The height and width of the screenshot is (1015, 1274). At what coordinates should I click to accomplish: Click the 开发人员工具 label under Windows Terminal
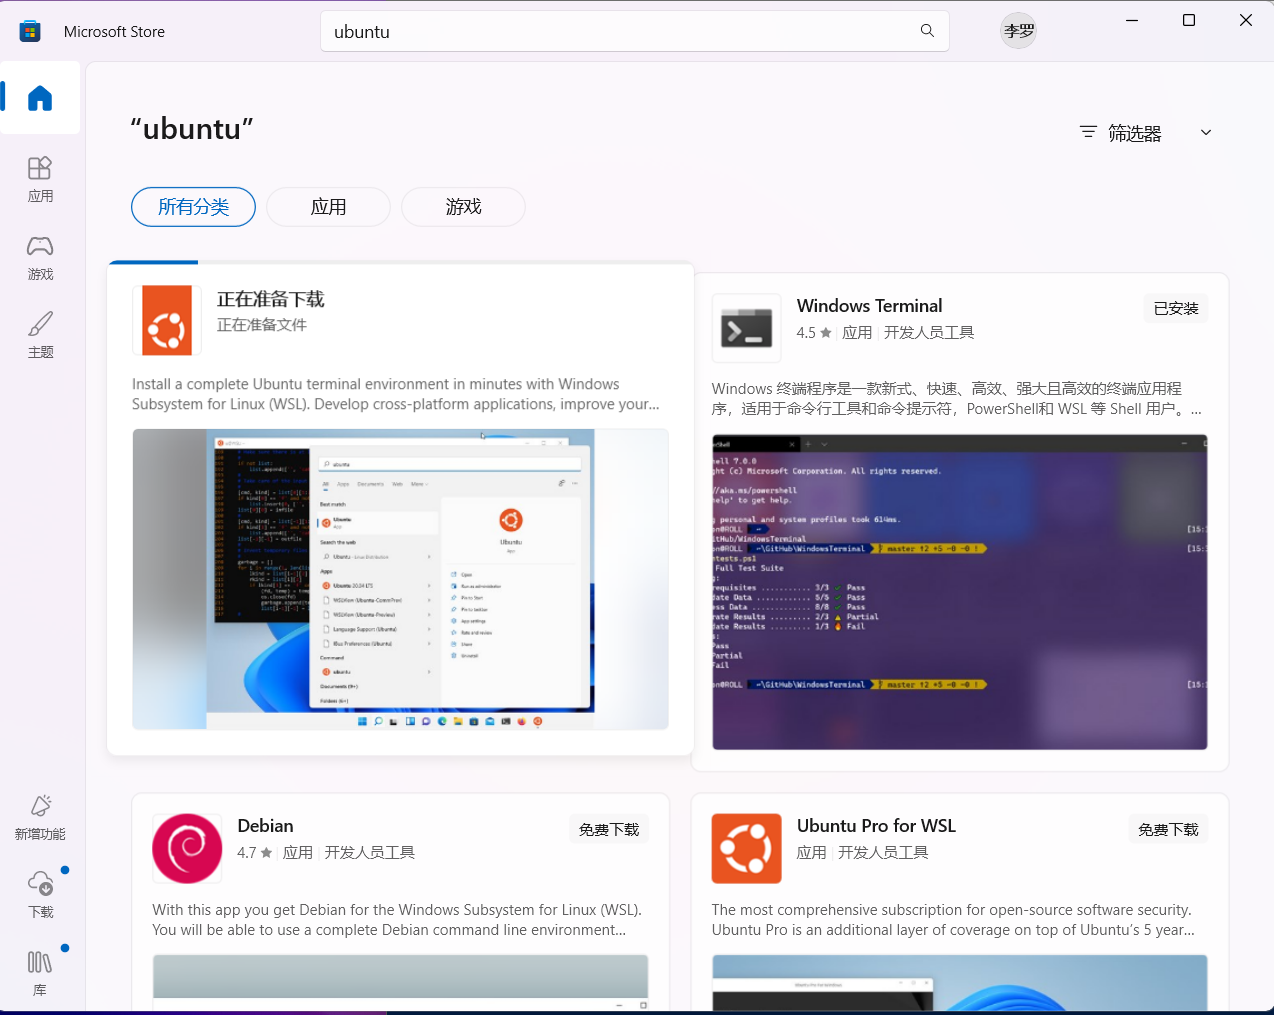coord(929,333)
